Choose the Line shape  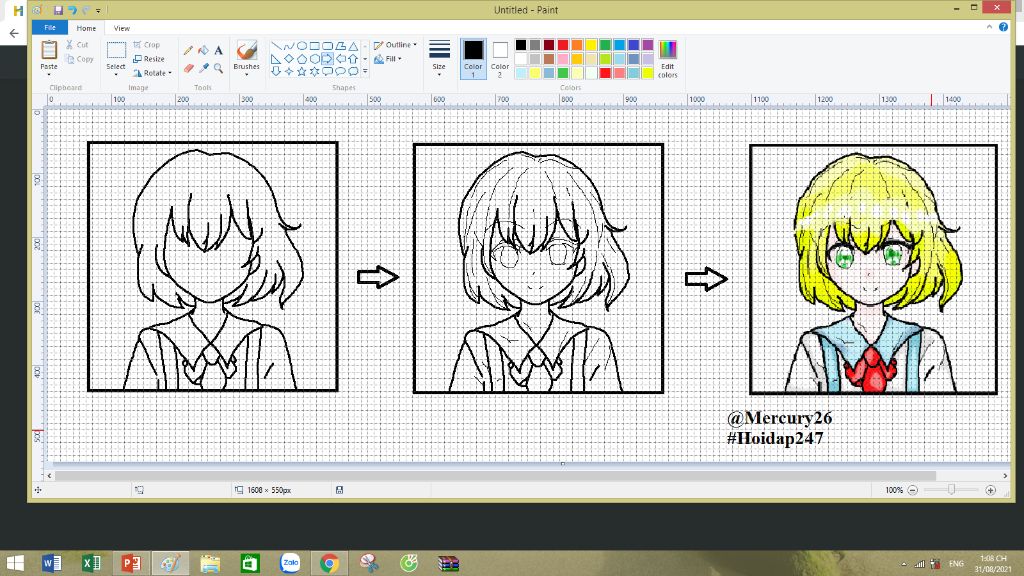[276, 46]
